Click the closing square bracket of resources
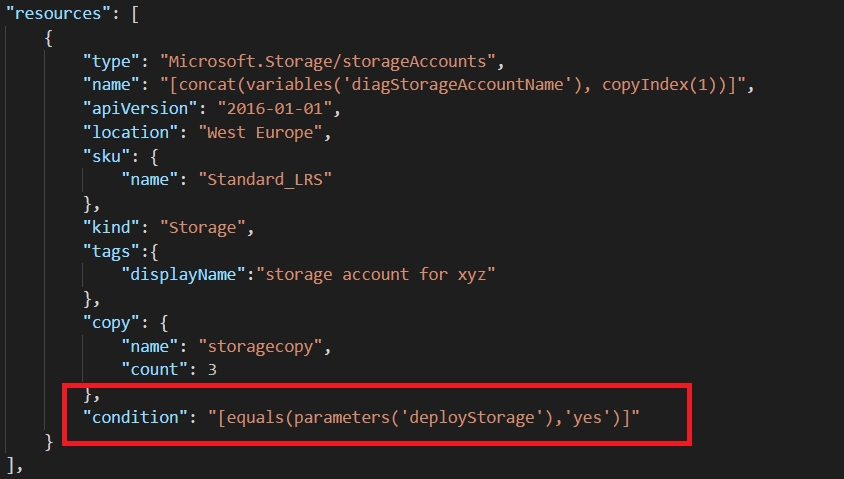 [x=12, y=464]
